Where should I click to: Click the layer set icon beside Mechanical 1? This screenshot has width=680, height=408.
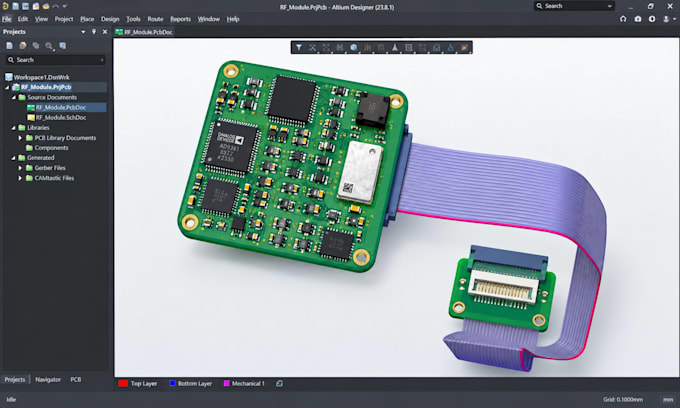point(279,383)
